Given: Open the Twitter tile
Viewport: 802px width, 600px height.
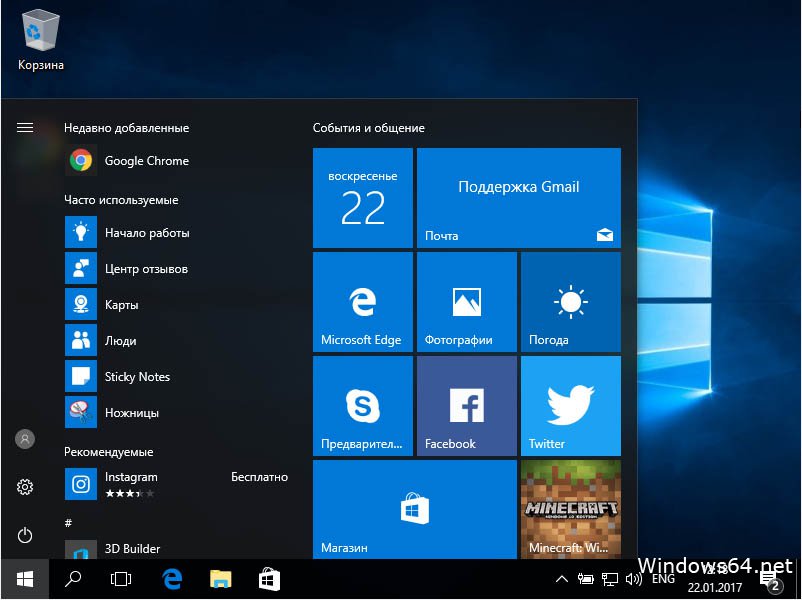Looking at the screenshot, I should [571, 406].
